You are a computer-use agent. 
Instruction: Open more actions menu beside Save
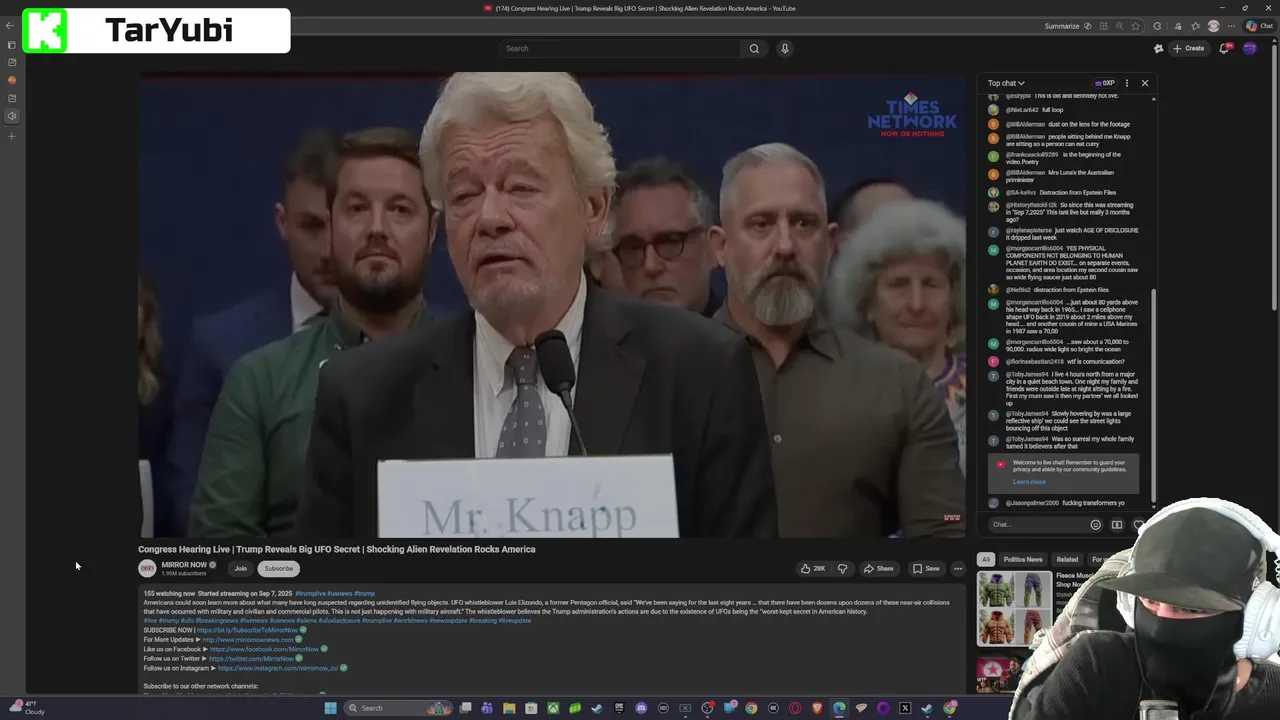(957, 568)
